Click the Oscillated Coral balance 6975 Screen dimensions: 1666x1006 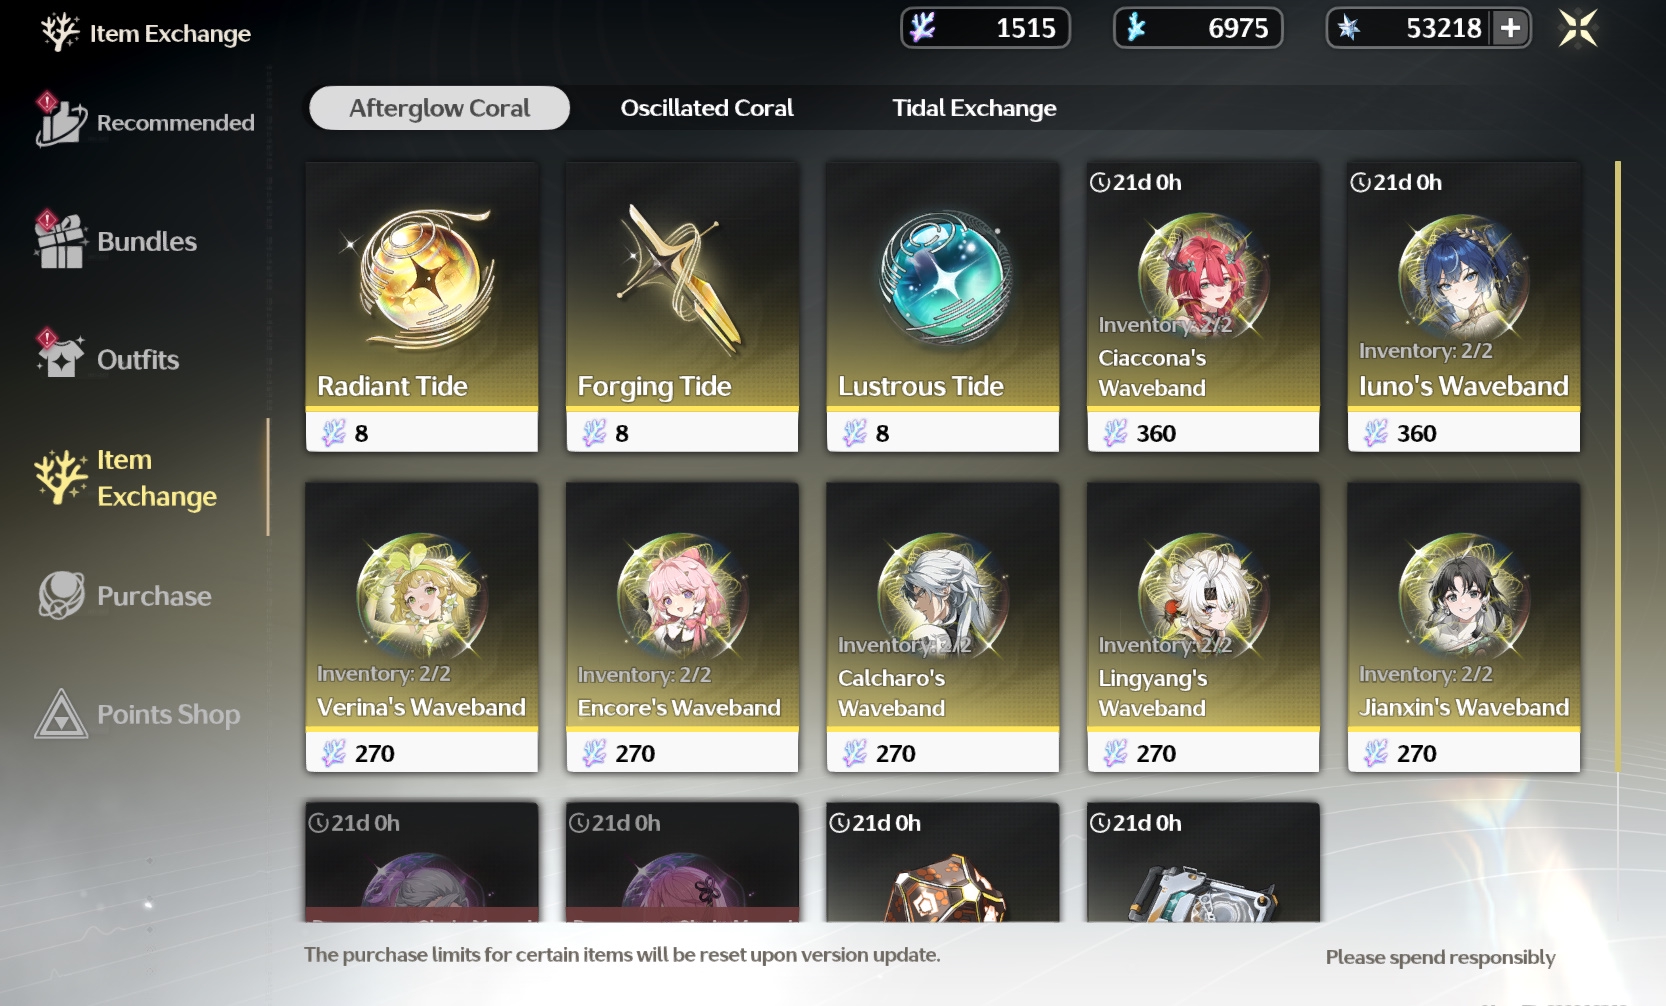tap(1198, 28)
